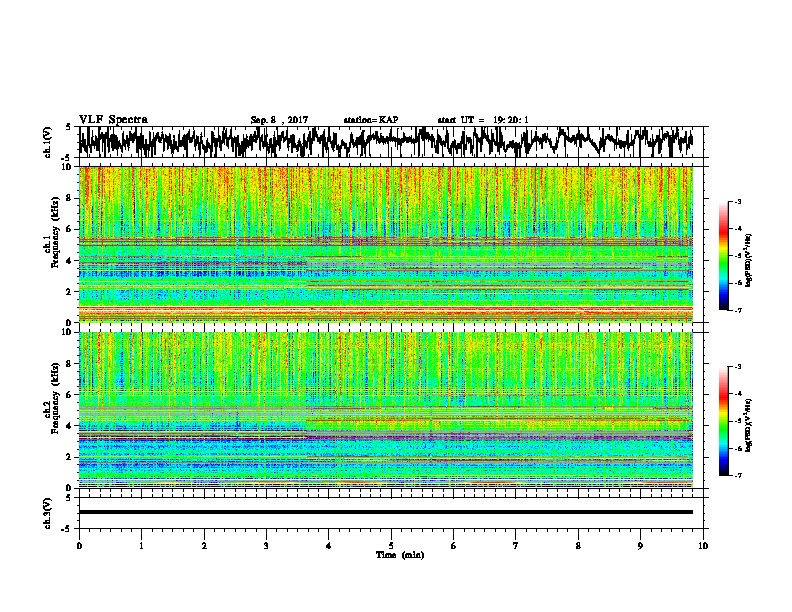Click the "10" kHz tick of ch.1 spectrogram
The height and width of the screenshot is (612, 792).
(x=68, y=167)
